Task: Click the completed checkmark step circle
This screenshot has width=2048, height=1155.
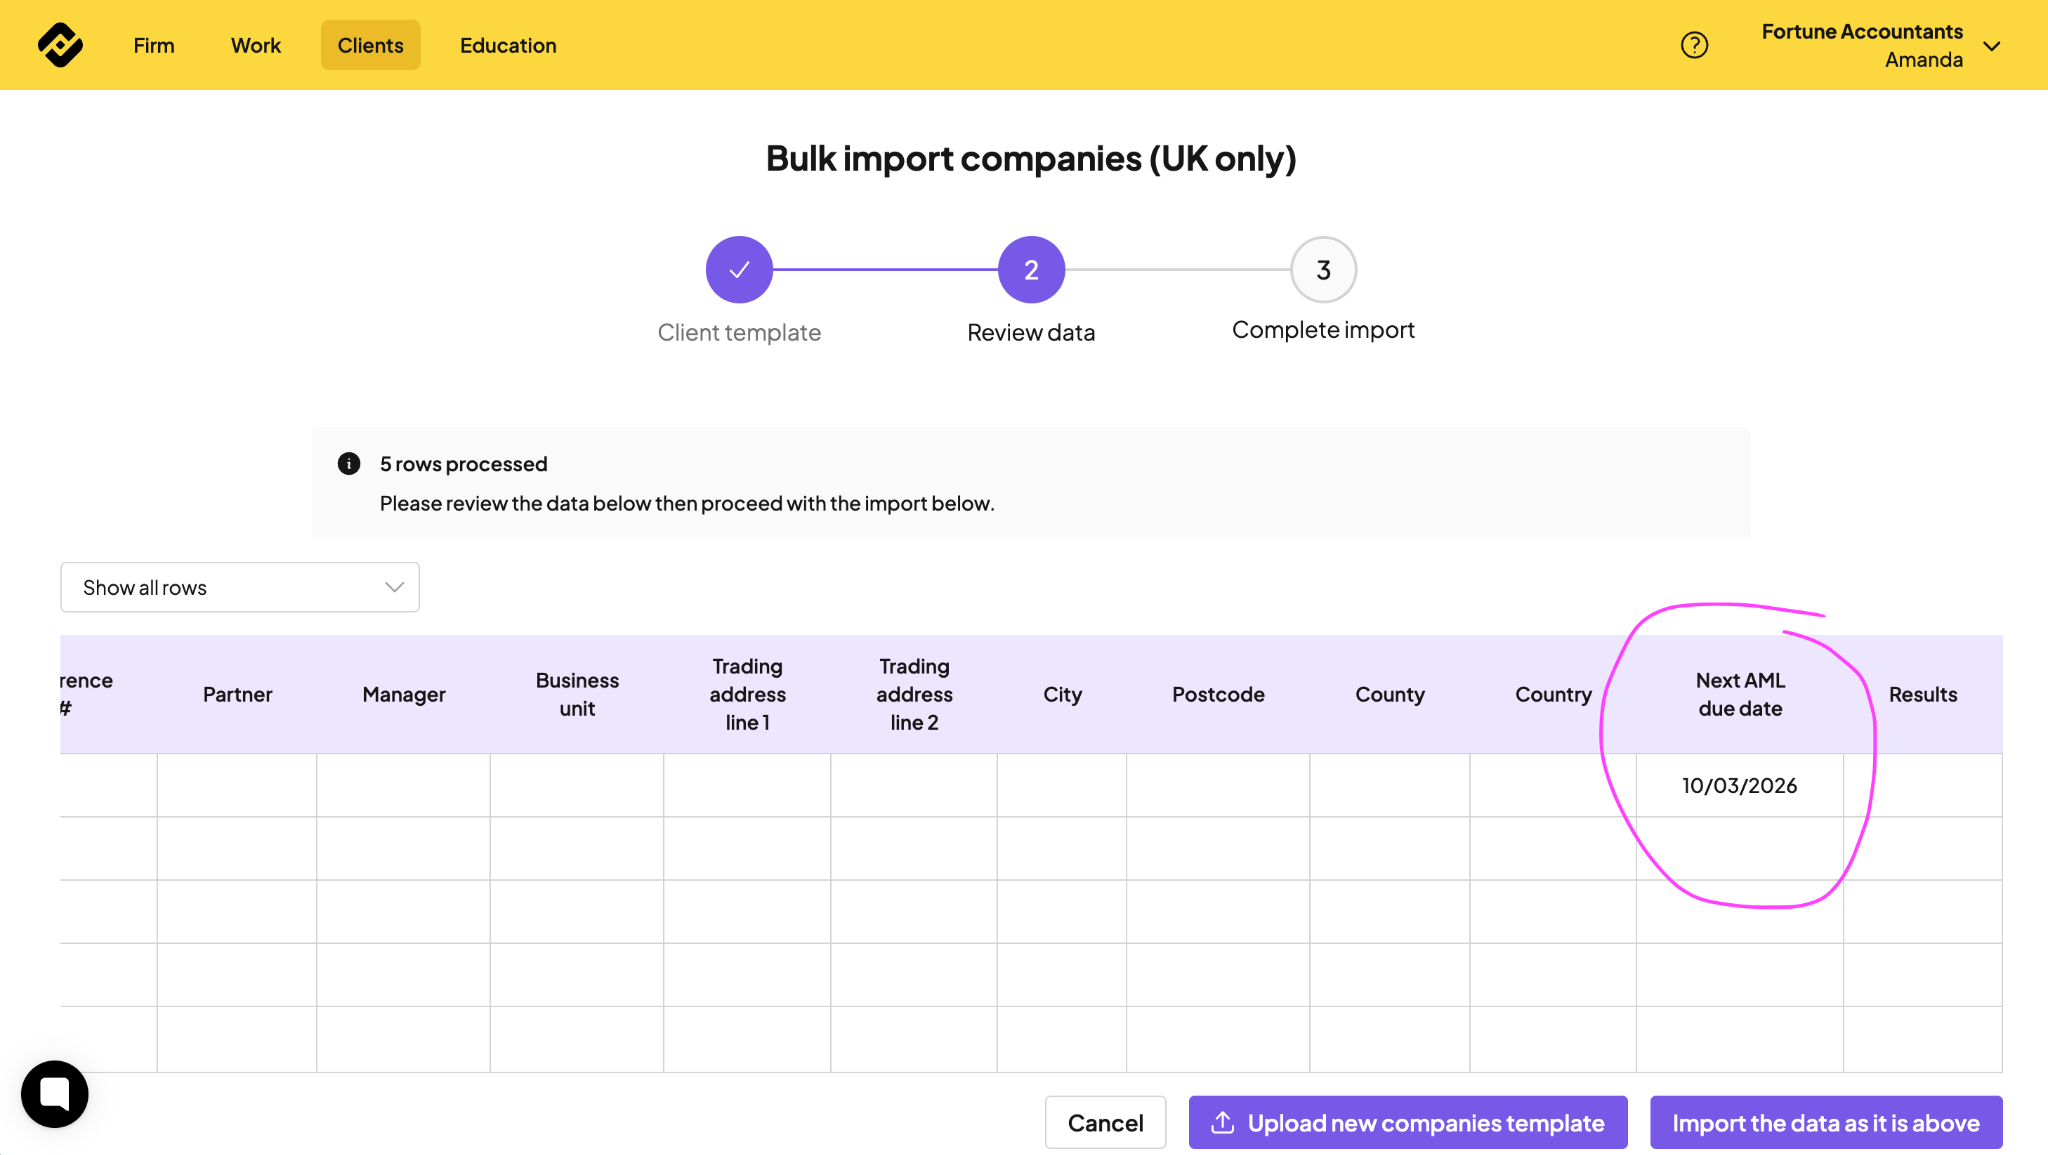Action: 739,270
